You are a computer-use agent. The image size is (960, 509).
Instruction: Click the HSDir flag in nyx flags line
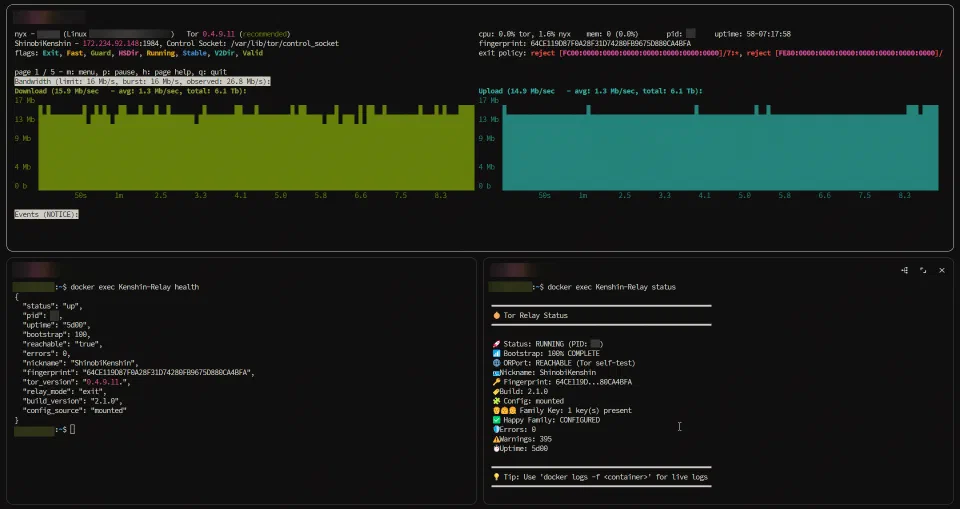[129, 53]
